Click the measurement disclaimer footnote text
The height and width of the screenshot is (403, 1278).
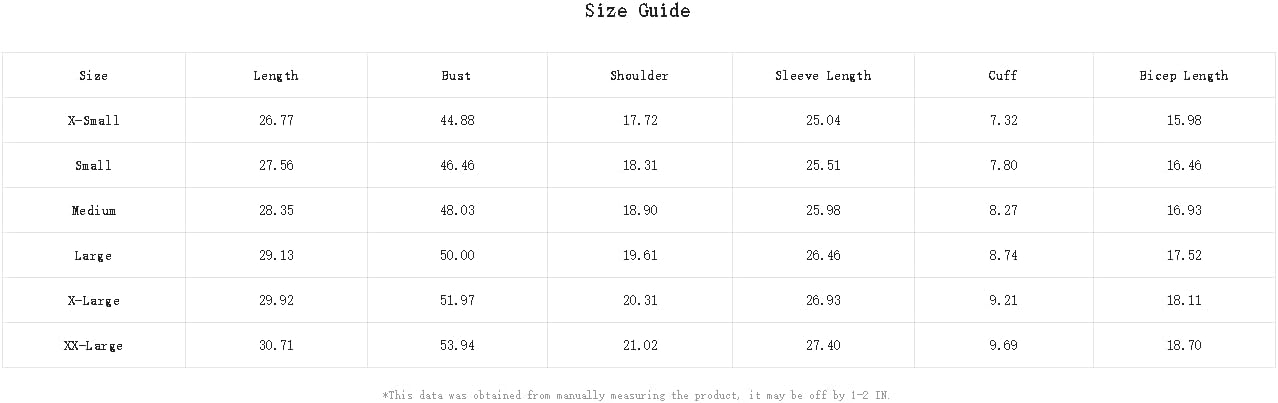click(636, 395)
